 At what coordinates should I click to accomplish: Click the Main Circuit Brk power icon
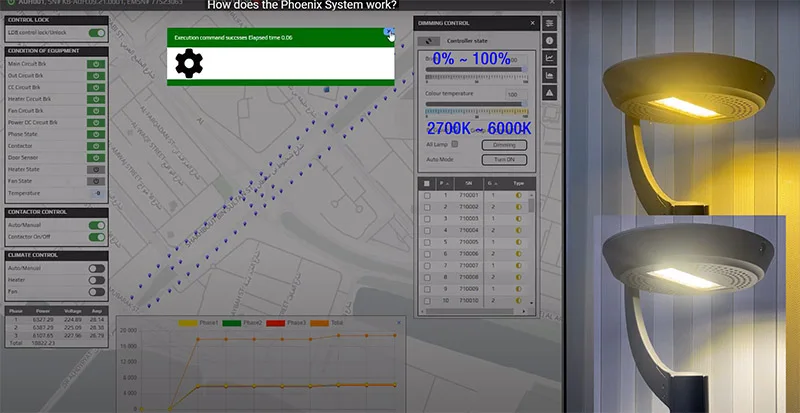coord(96,64)
